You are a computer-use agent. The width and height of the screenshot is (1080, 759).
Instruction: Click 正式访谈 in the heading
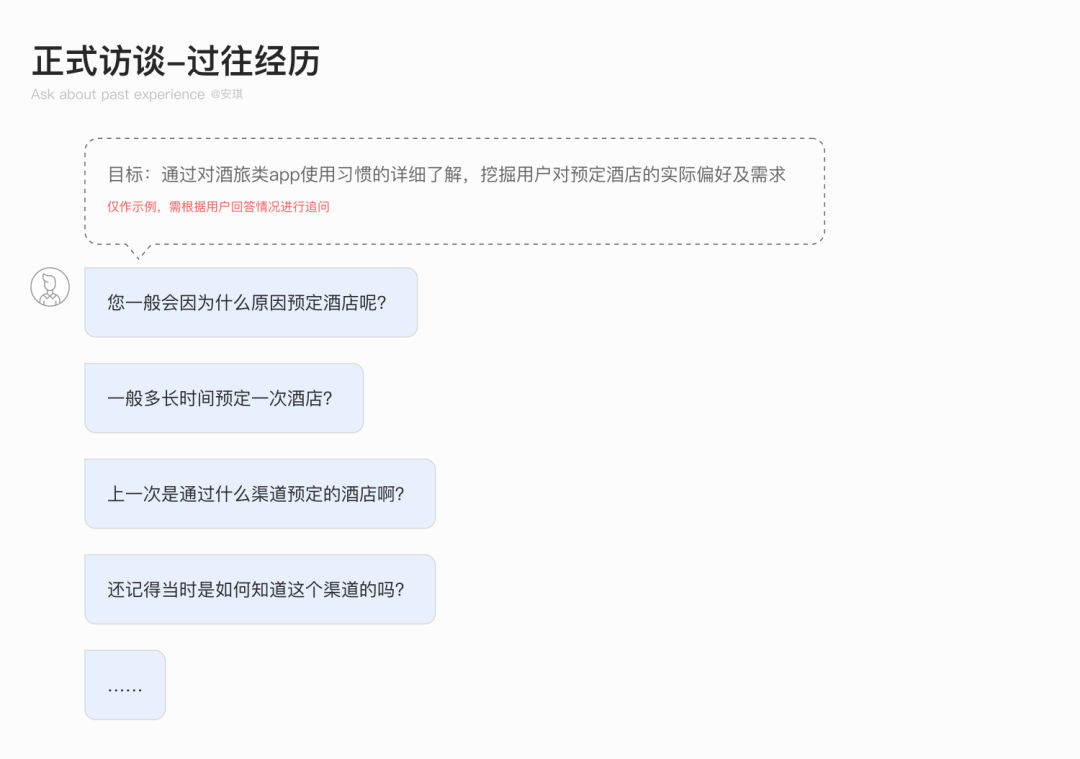click(98, 61)
